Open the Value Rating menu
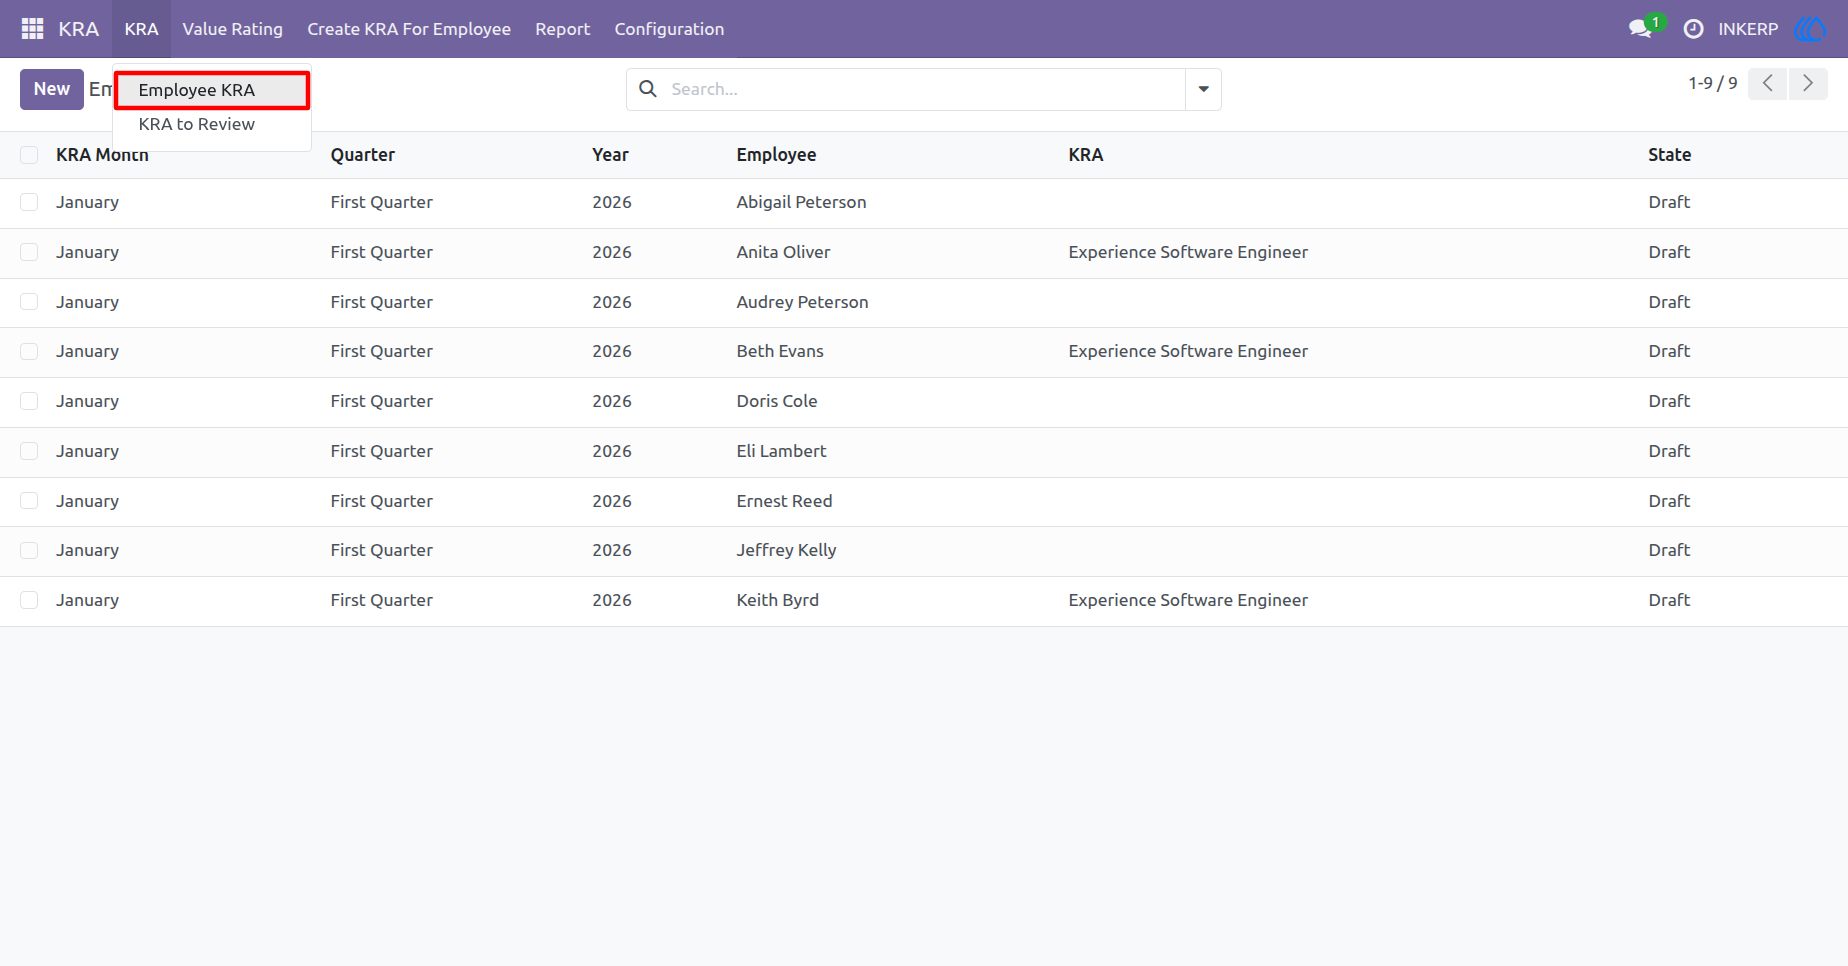Image resolution: width=1848 pixels, height=966 pixels. pos(232,29)
